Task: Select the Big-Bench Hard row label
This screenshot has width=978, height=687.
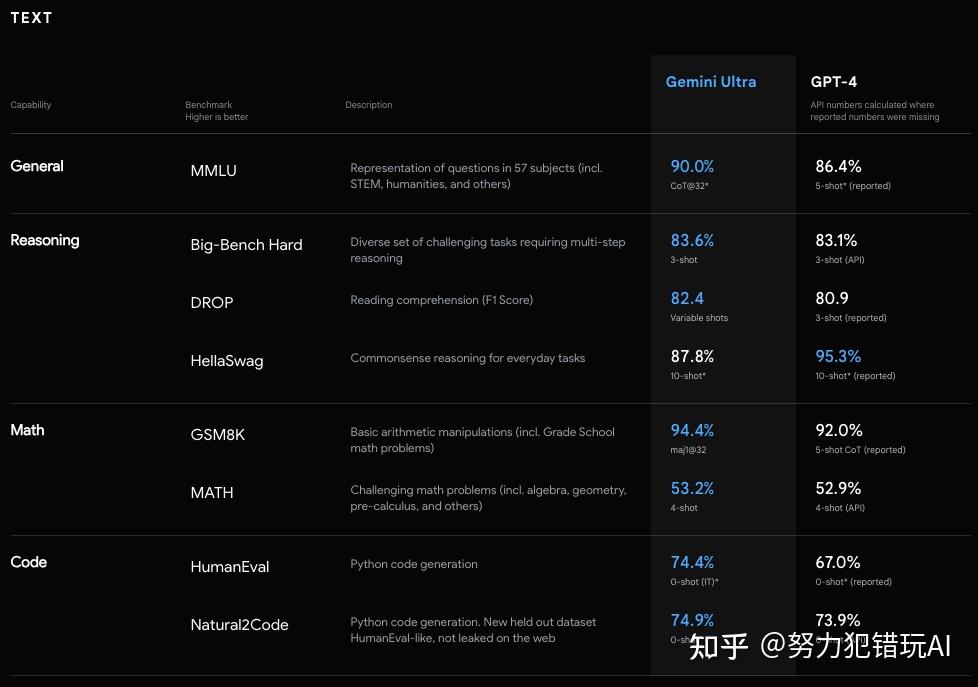Action: pos(246,245)
